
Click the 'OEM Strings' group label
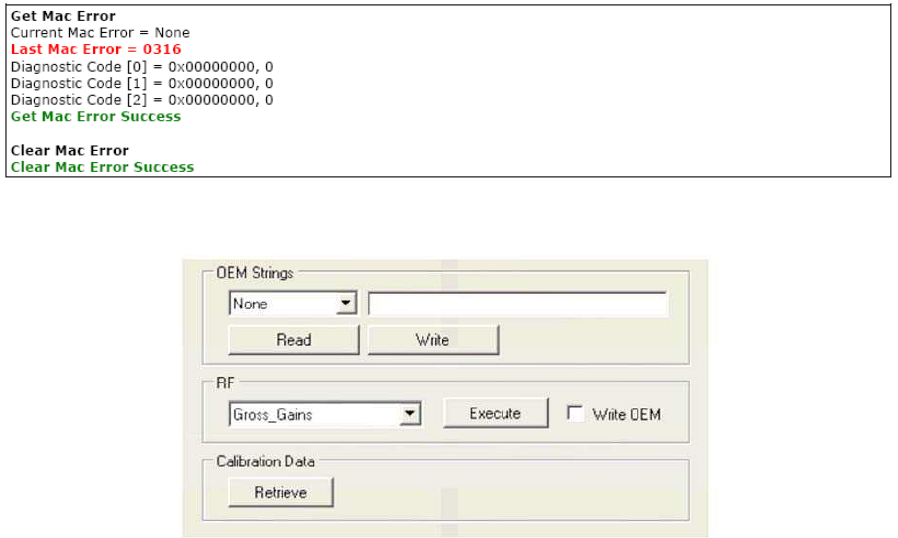pyautogui.click(x=255, y=273)
